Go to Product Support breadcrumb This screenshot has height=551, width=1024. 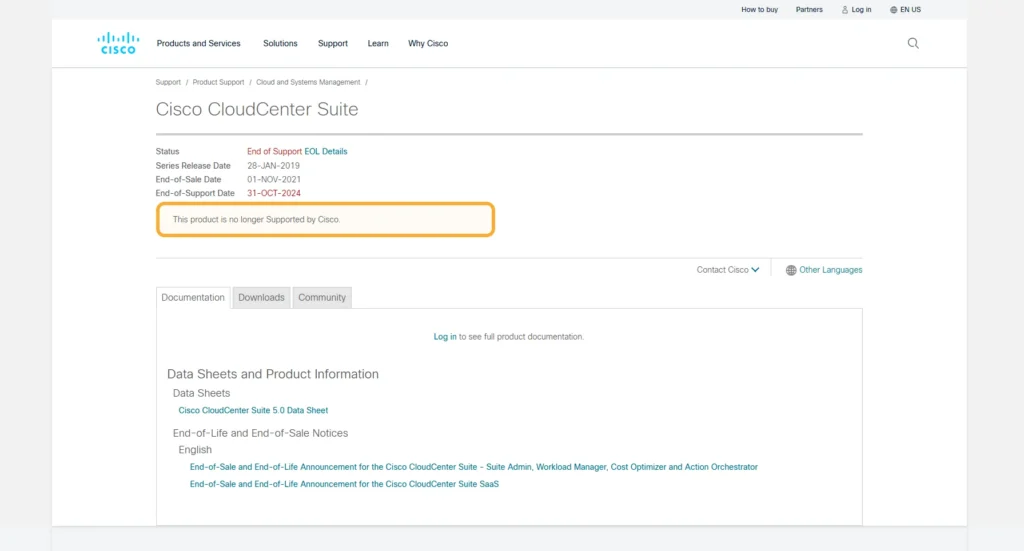tap(218, 82)
